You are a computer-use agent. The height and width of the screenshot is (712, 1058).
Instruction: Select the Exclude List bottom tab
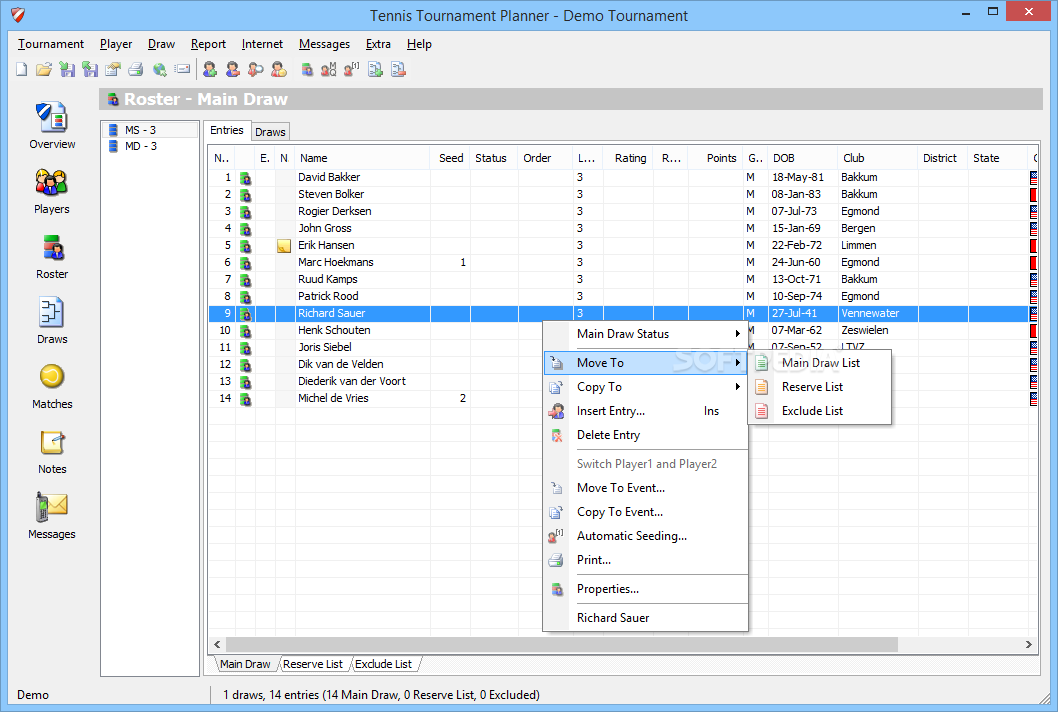point(383,664)
